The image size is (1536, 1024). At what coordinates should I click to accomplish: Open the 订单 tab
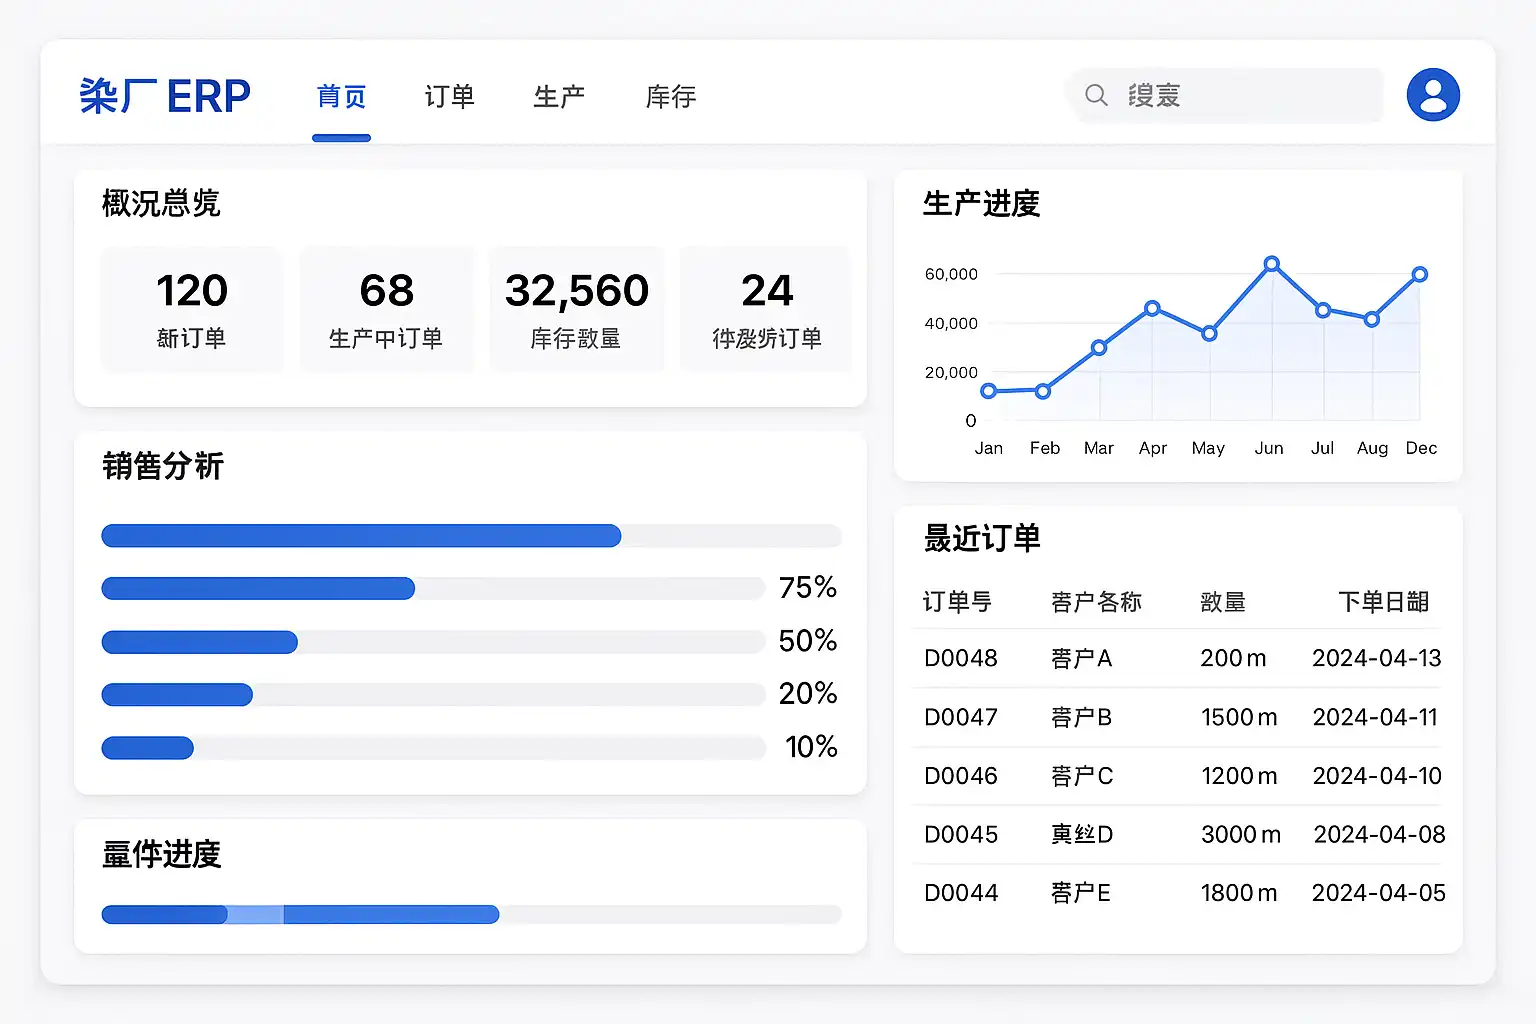[x=449, y=96]
